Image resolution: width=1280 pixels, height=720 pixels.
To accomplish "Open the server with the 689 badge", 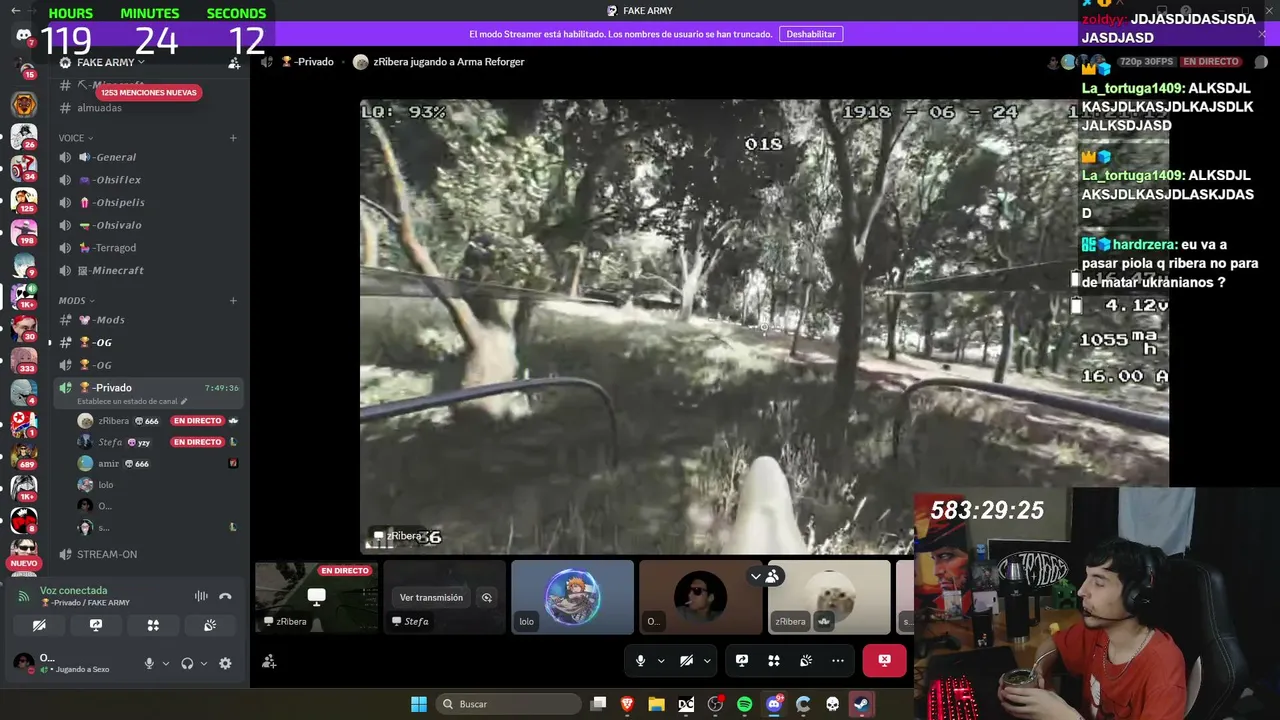I will 24,456.
